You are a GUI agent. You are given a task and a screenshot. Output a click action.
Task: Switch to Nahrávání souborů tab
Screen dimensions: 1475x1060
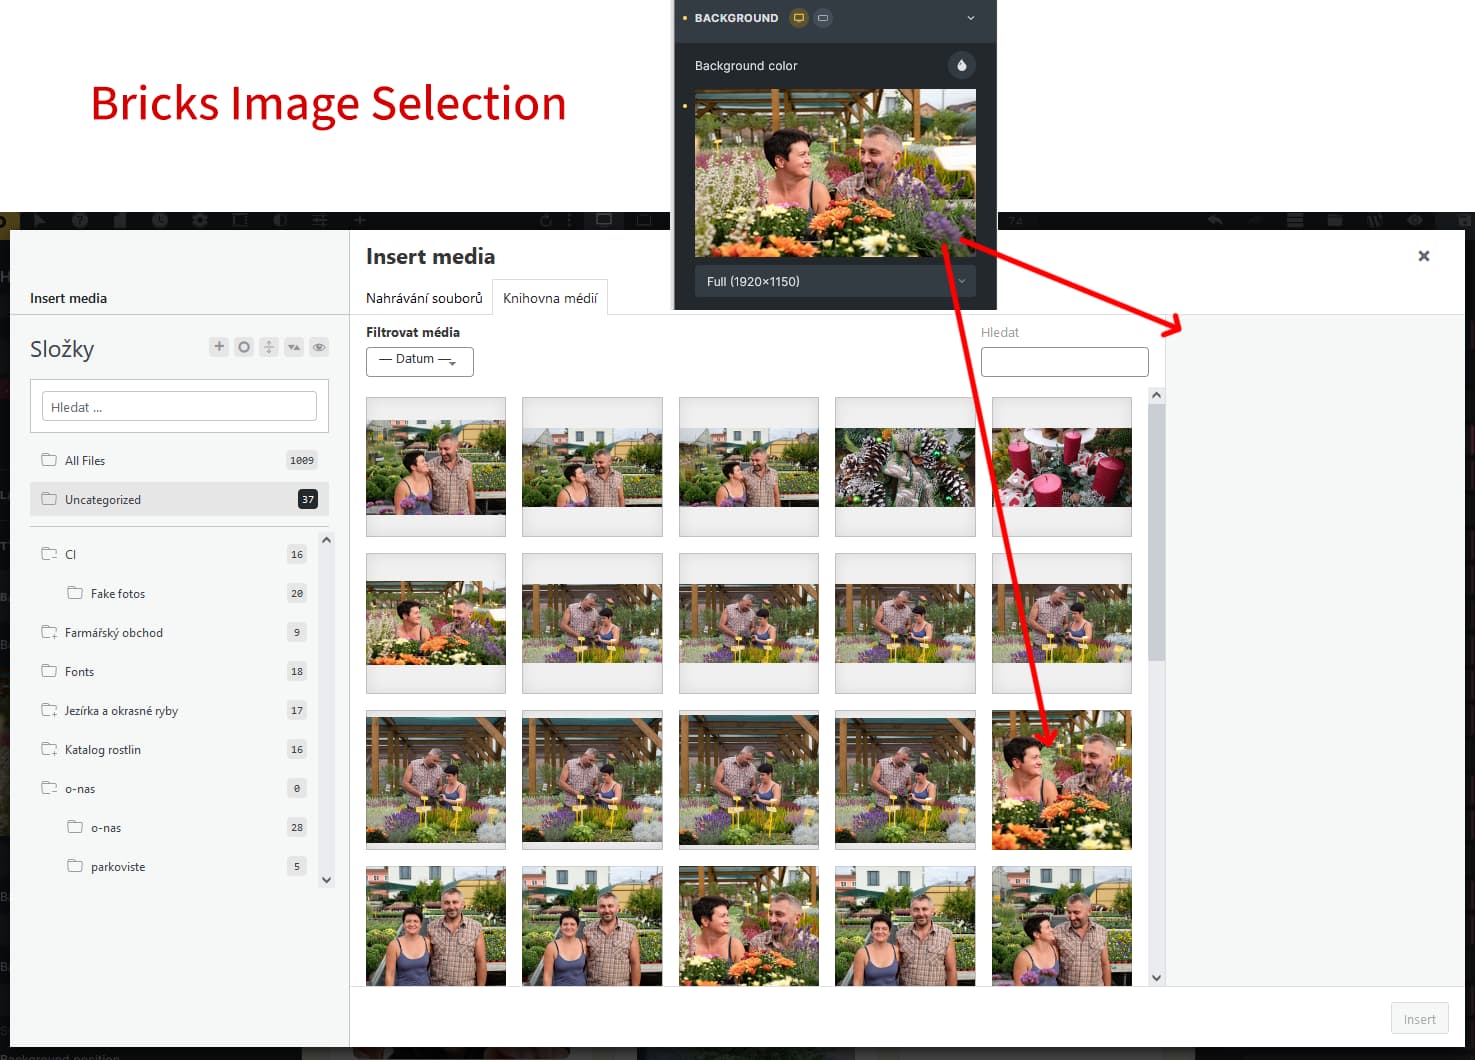coord(424,298)
